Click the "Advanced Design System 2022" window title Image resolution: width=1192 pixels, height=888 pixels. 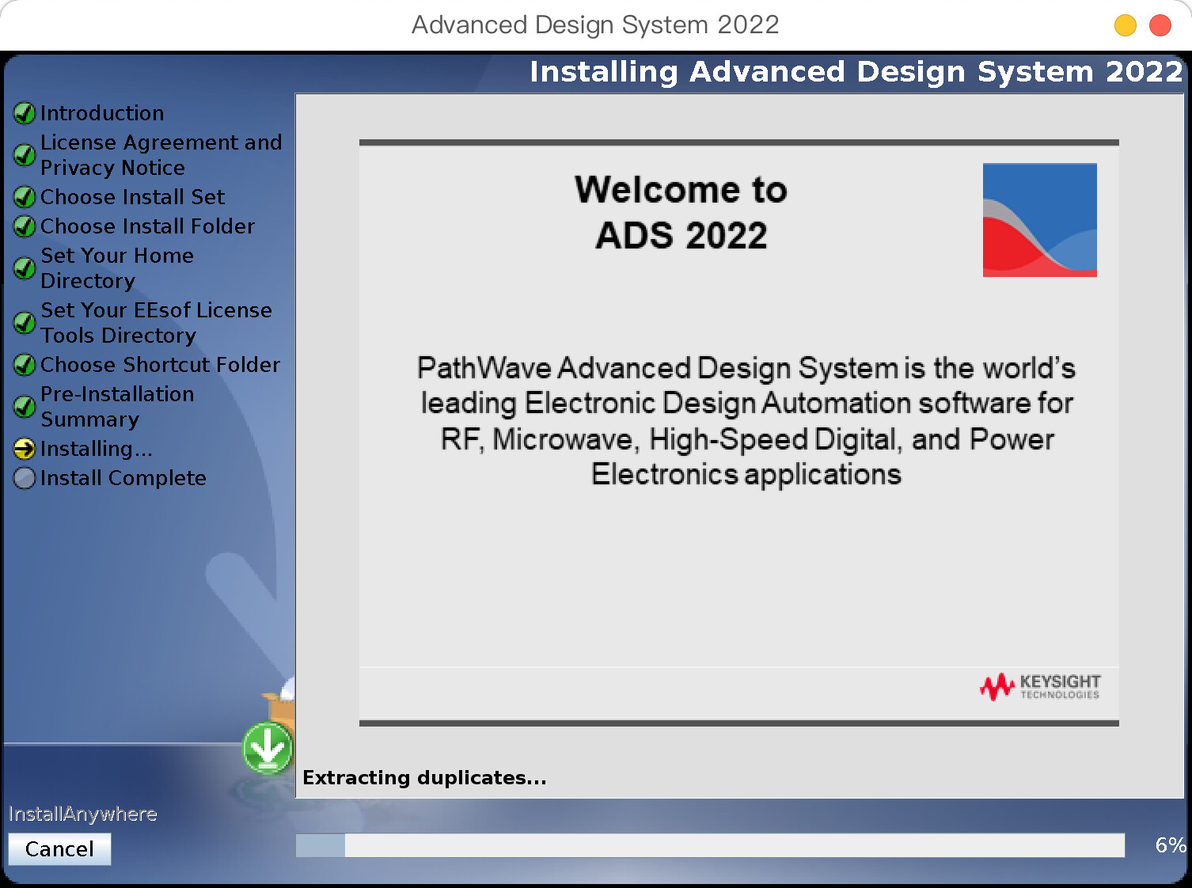point(595,25)
